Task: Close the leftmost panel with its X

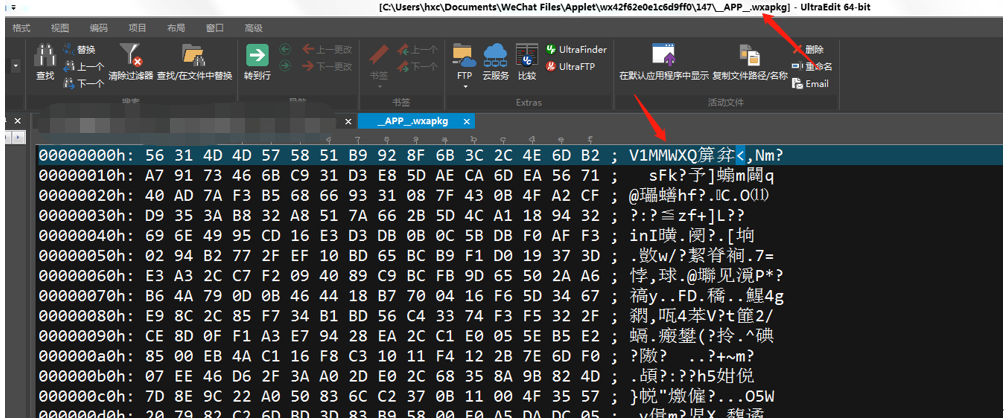Action: coord(17,121)
